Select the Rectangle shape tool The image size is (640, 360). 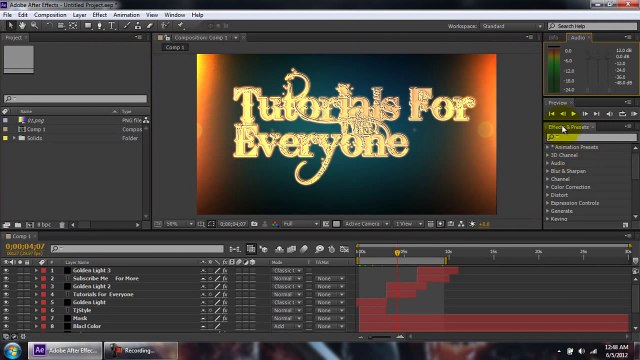[88, 26]
